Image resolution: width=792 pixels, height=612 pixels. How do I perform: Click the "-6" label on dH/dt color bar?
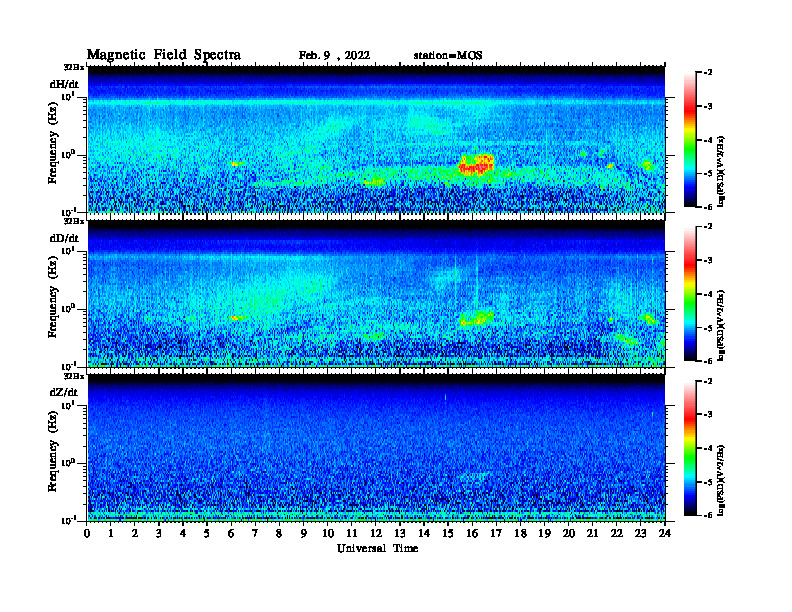coord(708,207)
